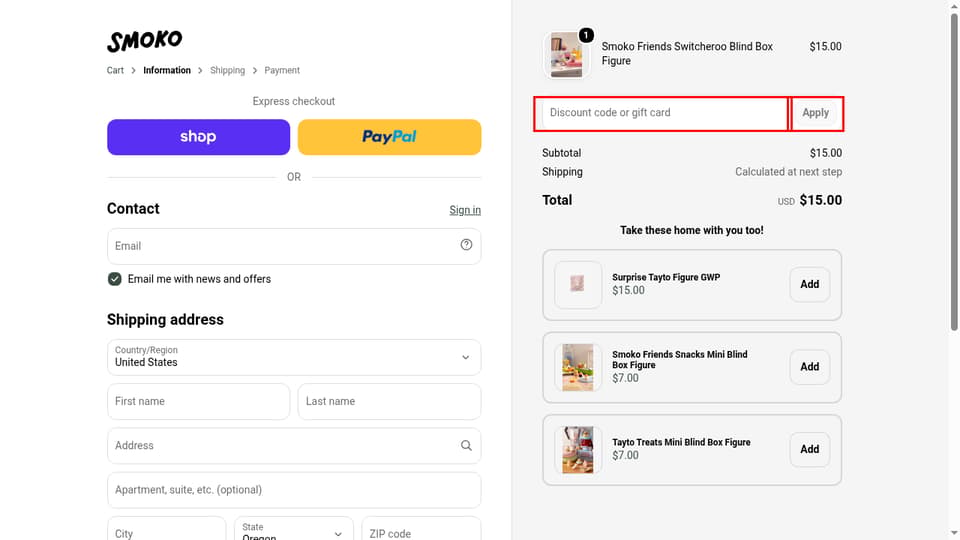Click the Smoko Friends Snacks thumbnail
Image resolution: width=960 pixels, height=540 pixels.
pyautogui.click(x=577, y=367)
